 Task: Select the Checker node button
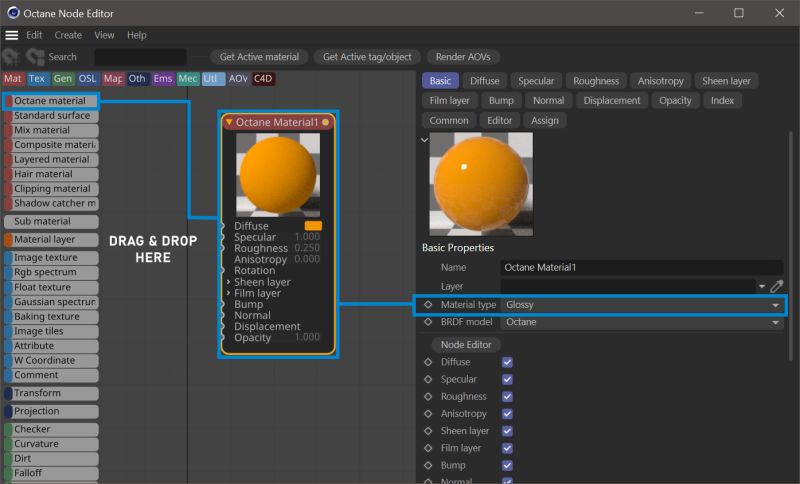(51, 429)
